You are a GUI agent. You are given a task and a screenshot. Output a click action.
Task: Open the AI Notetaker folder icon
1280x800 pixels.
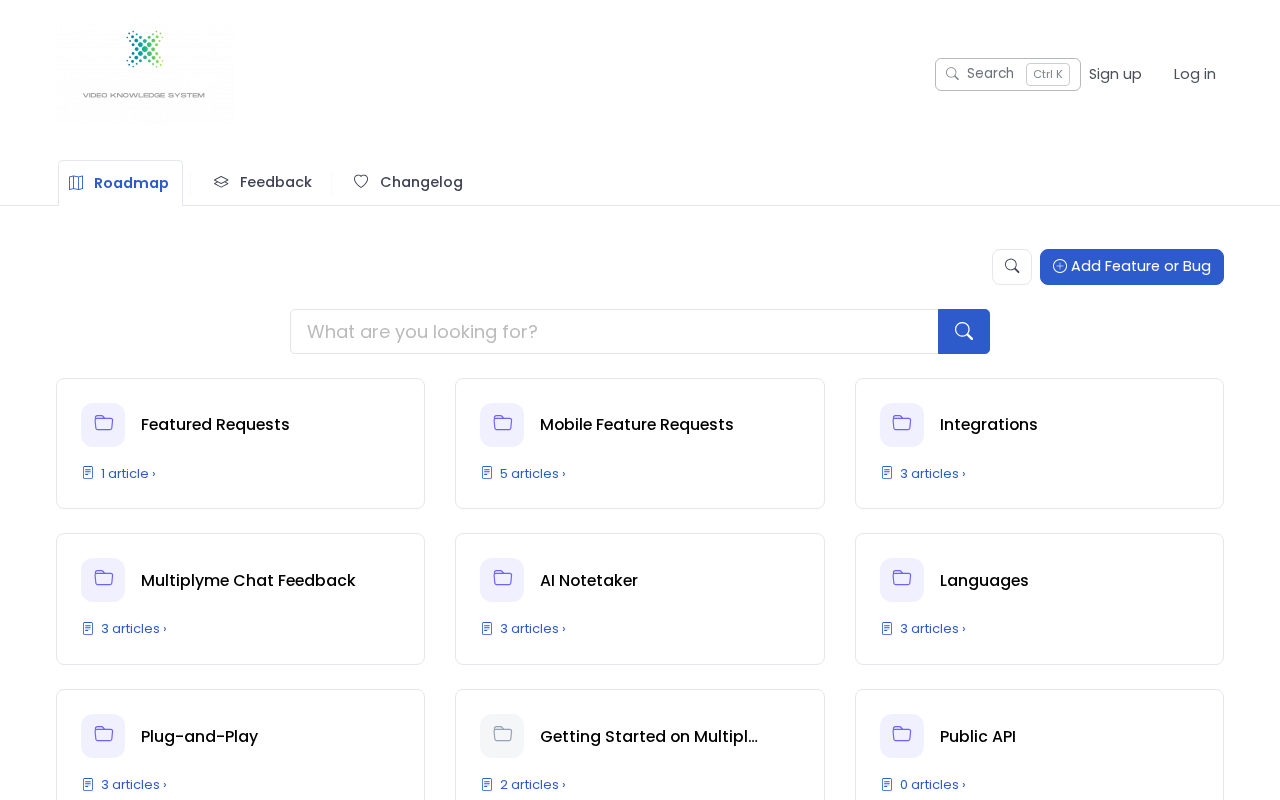(x=502, y=580)
